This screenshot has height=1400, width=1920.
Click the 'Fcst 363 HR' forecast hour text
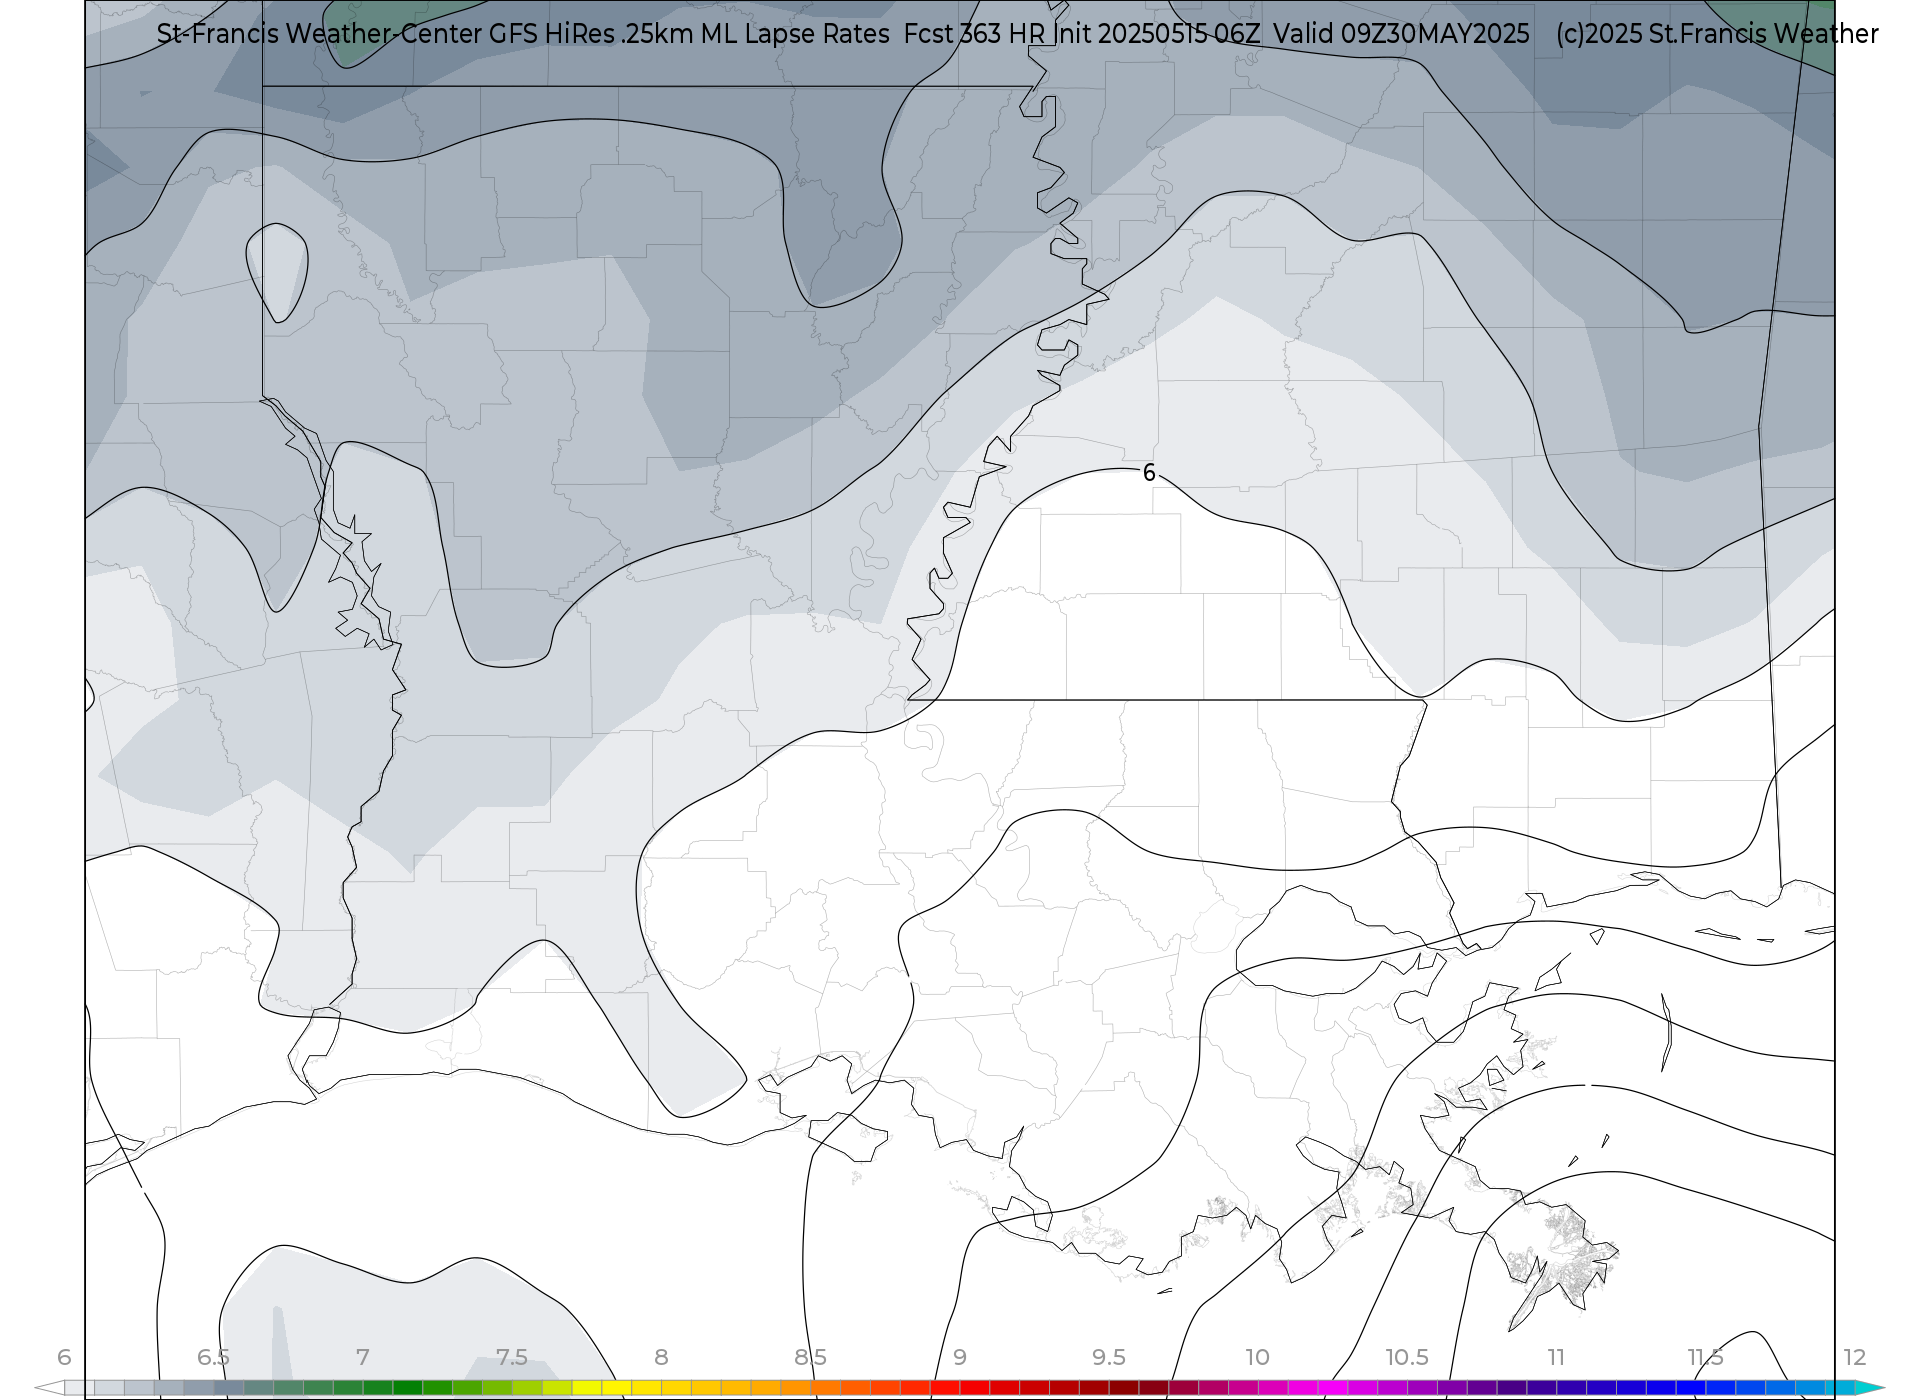point(973,34)
